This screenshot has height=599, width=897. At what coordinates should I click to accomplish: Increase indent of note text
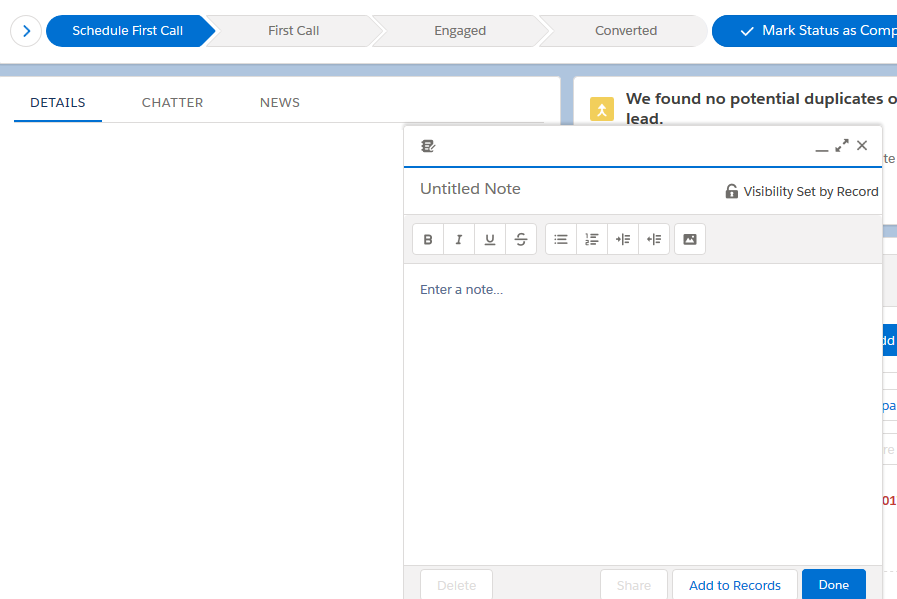623,240
